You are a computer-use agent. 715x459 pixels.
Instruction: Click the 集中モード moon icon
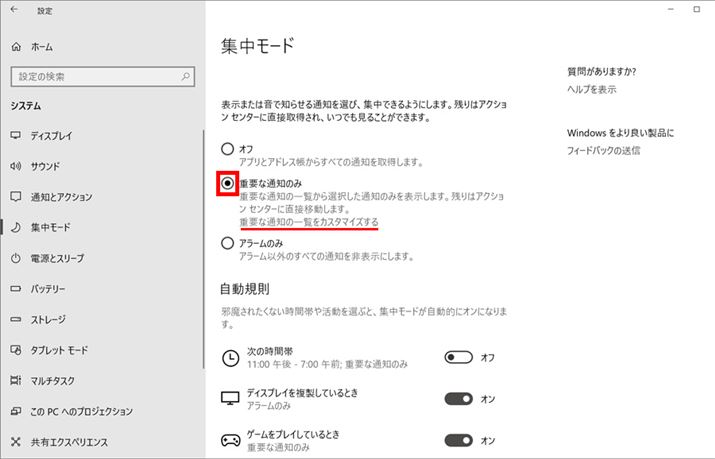(16, 227)
